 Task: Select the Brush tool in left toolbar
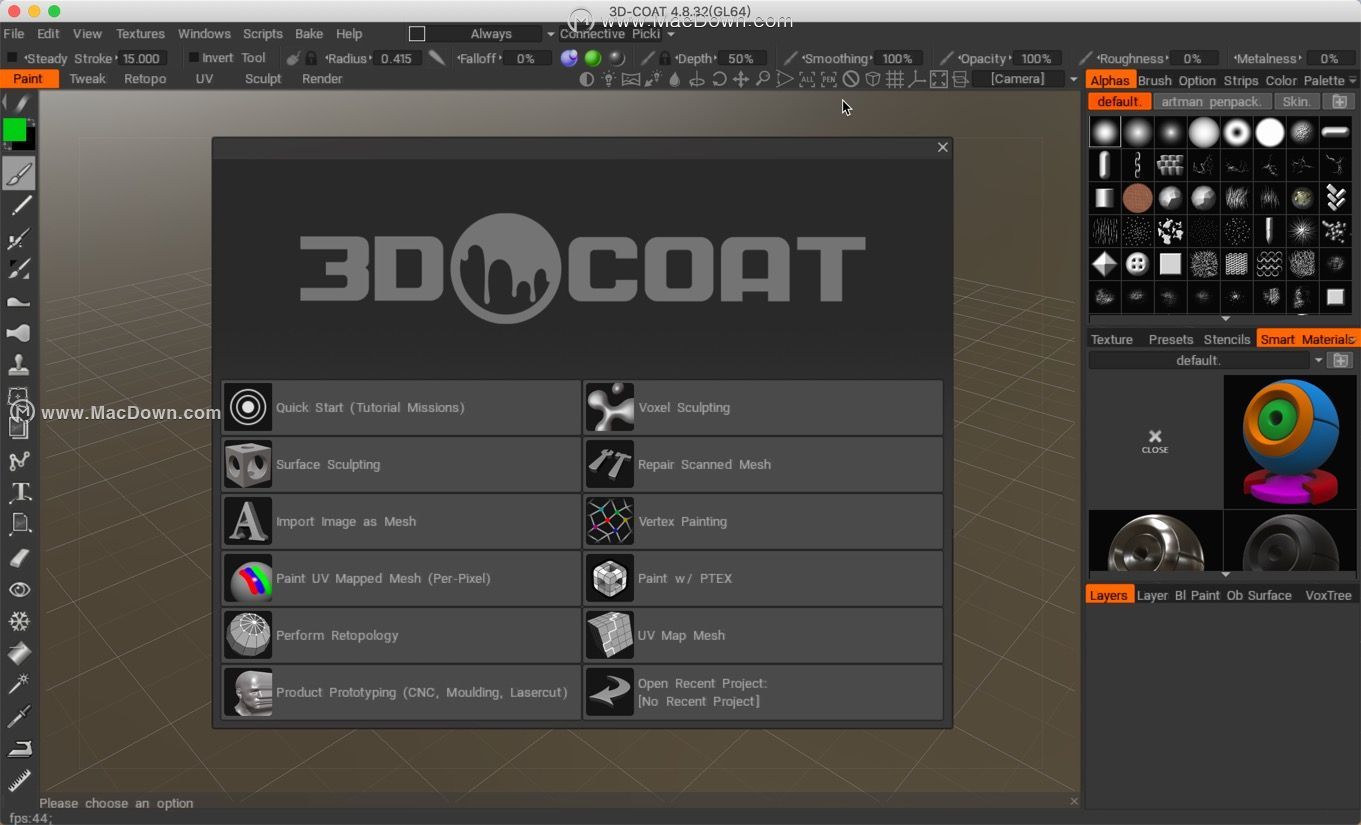click(x=18, y=174)
